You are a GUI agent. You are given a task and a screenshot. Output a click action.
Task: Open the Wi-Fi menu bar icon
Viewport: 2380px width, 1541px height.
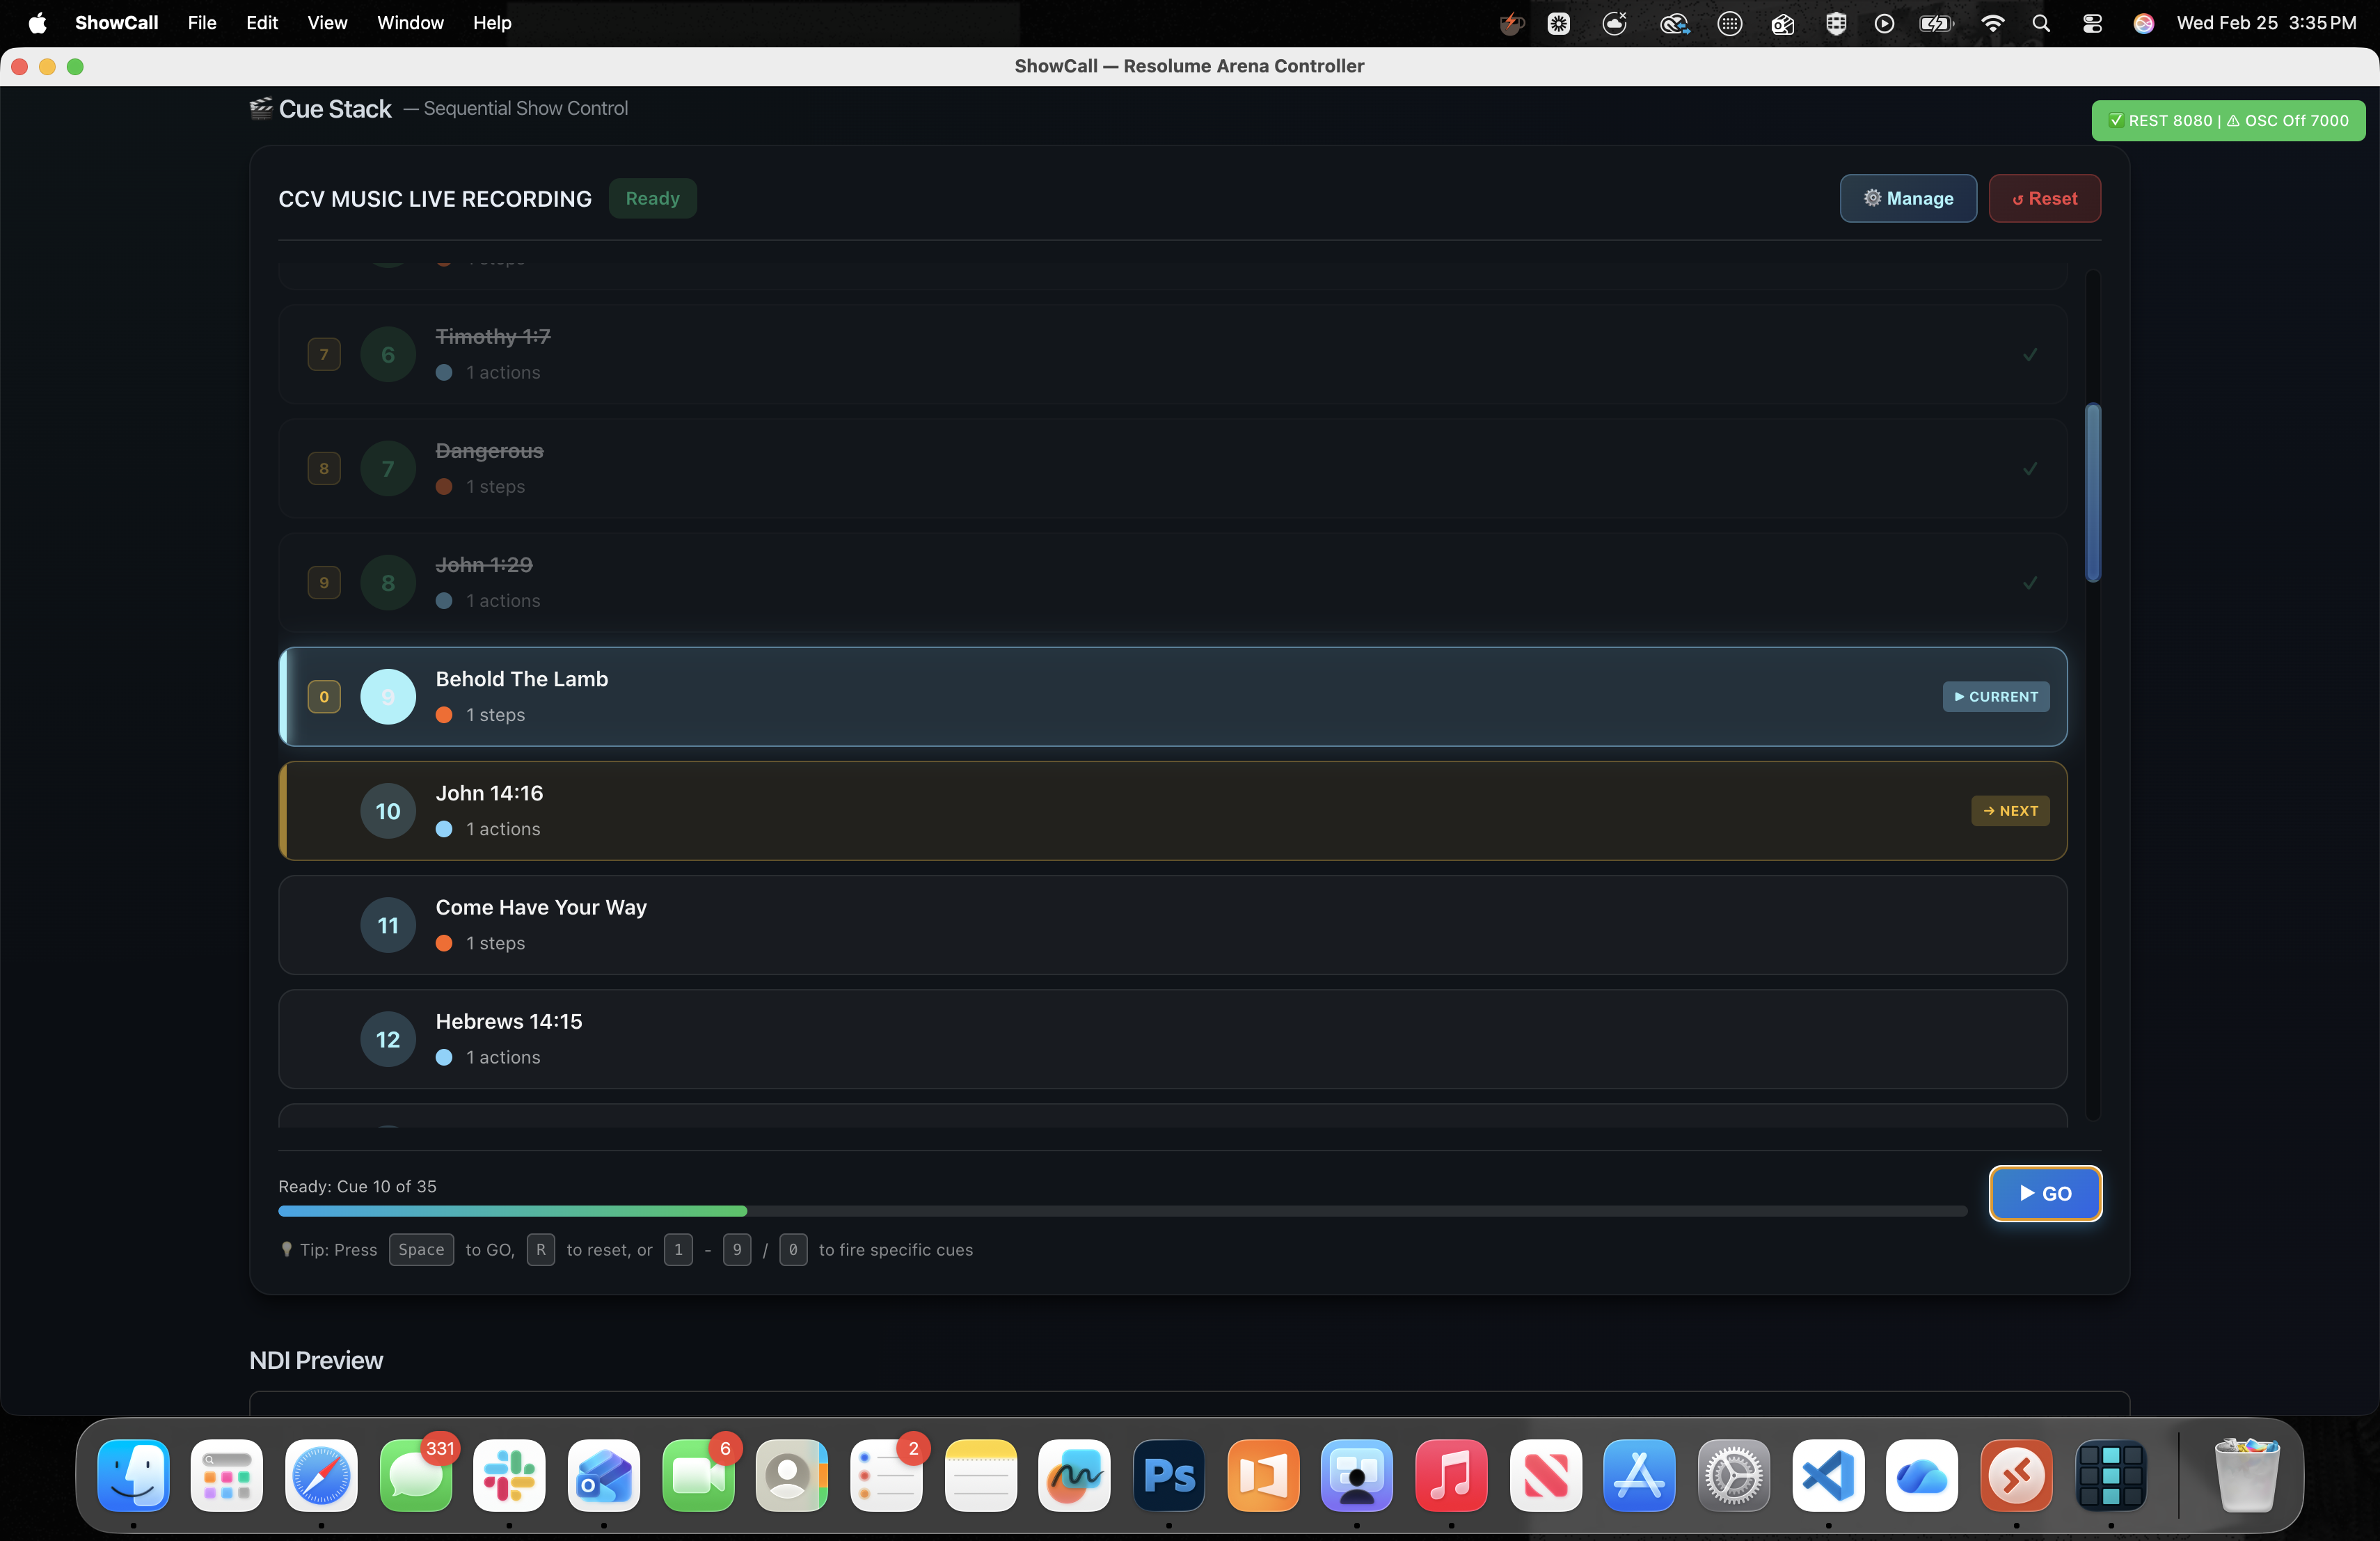[x=1992, y=22]
